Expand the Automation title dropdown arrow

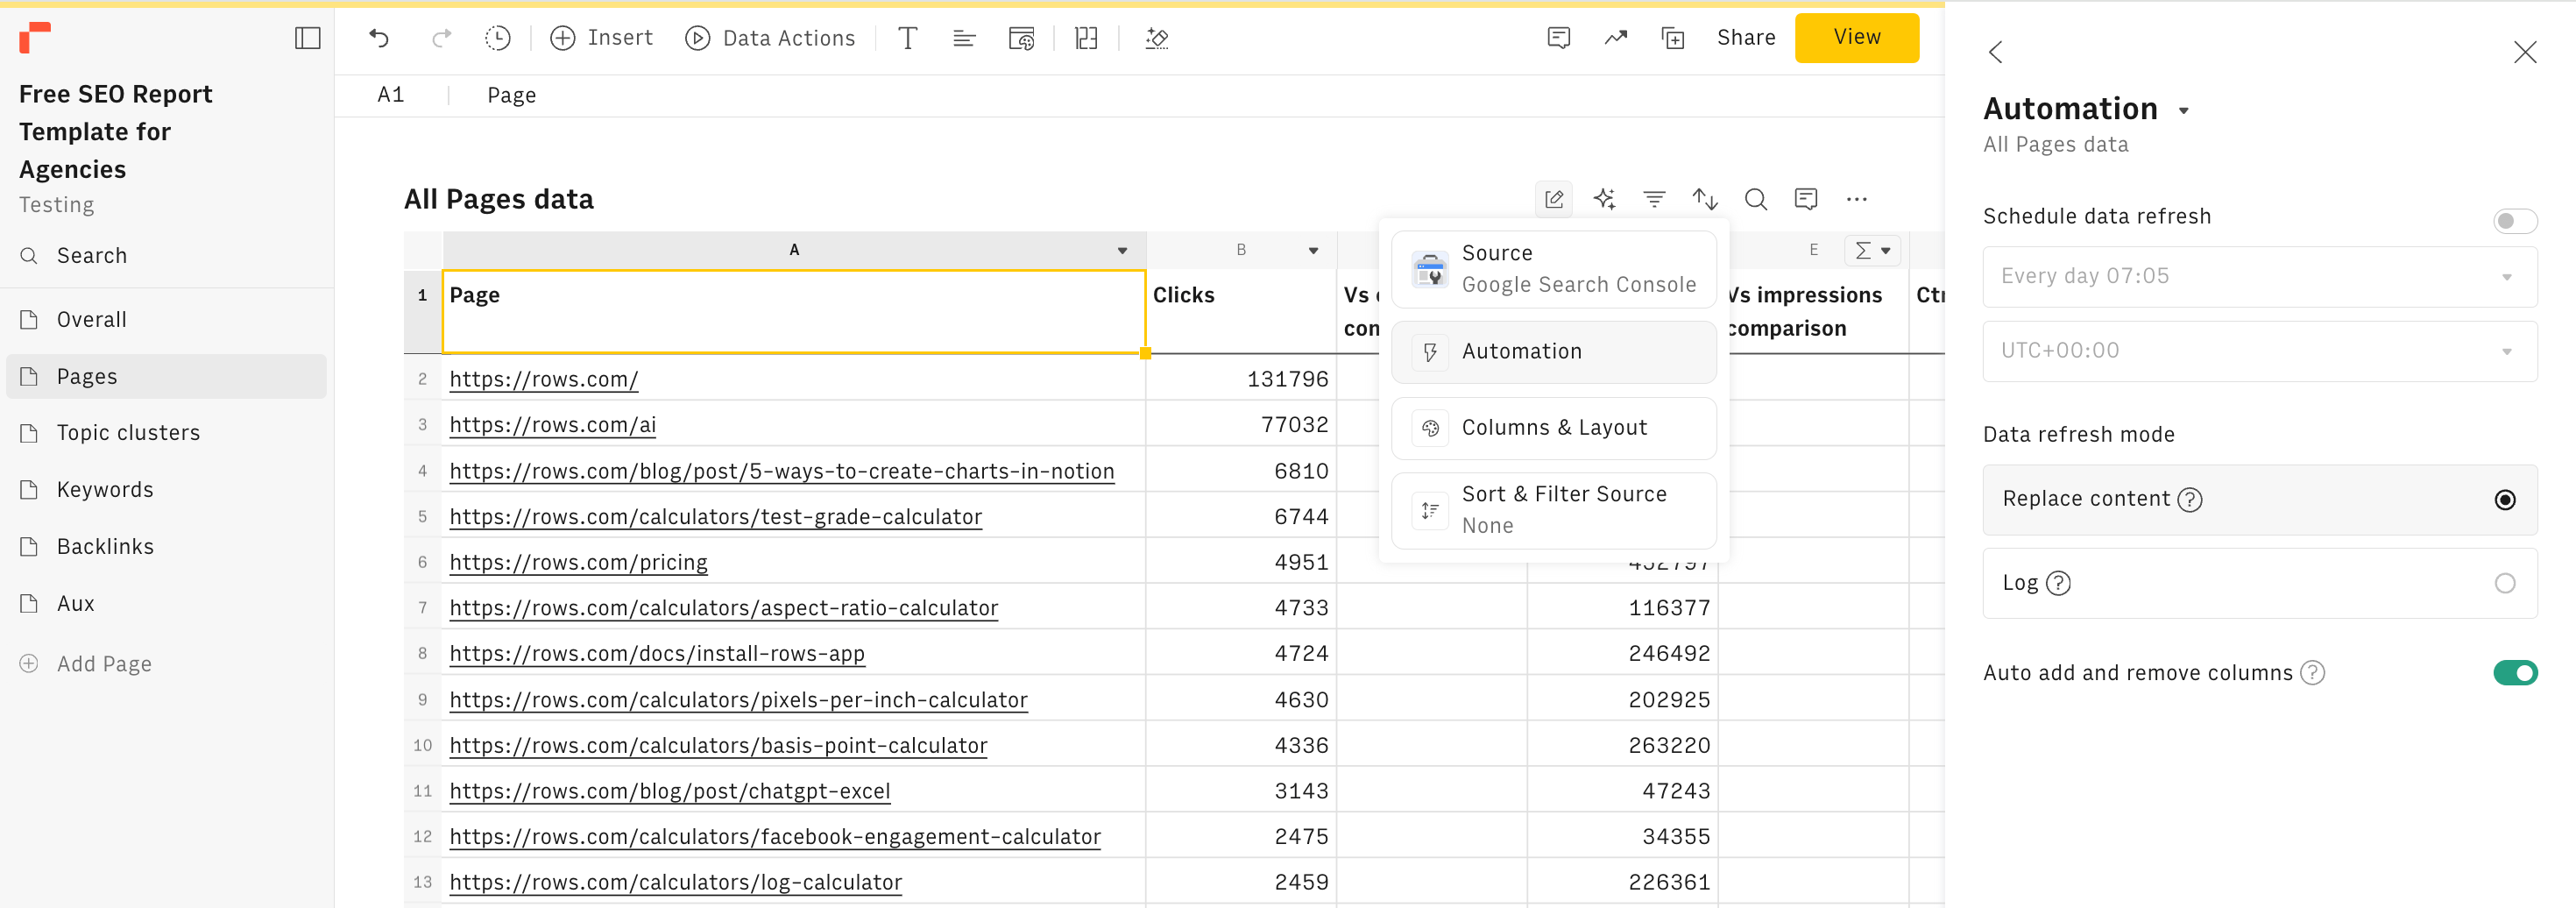coord(2184,111)
